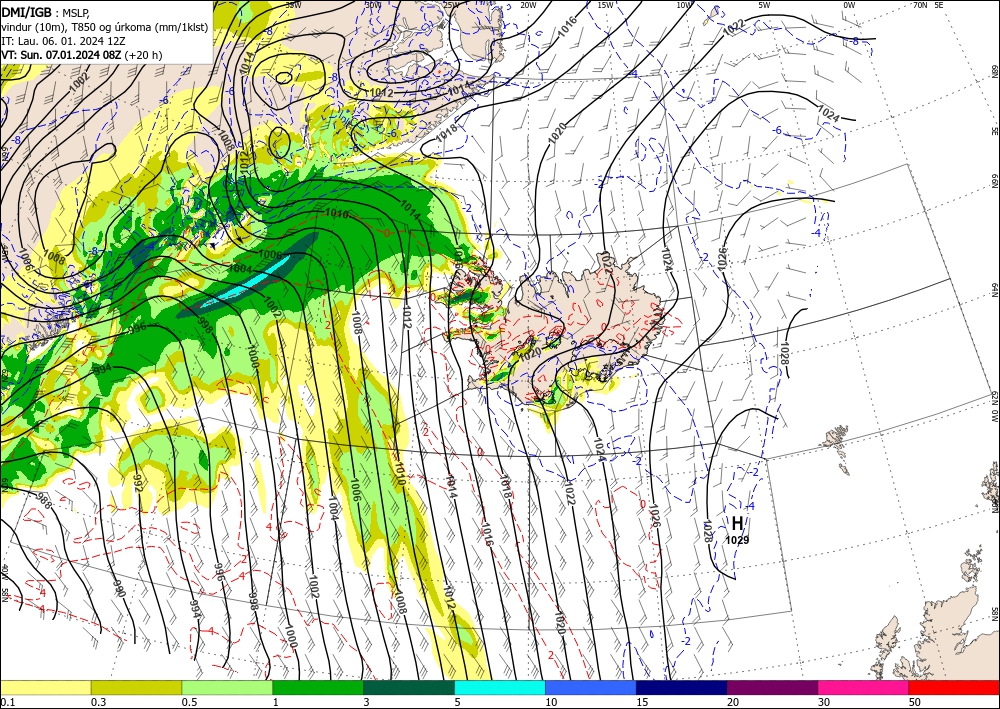Image resolution: width=1000 pixels, height=709 pixels.
Task: Click the '15W' longitude label at top
Action: tap(605, 5)
